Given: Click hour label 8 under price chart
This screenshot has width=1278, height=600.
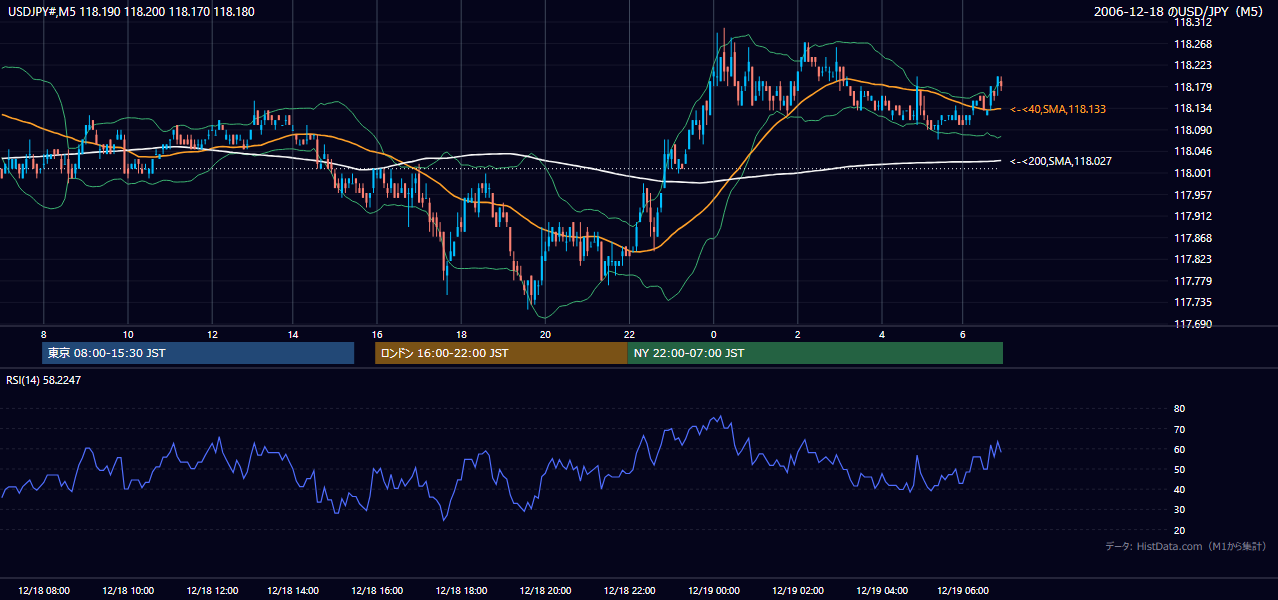Looking at the screenshot, I should coord(44,334).
